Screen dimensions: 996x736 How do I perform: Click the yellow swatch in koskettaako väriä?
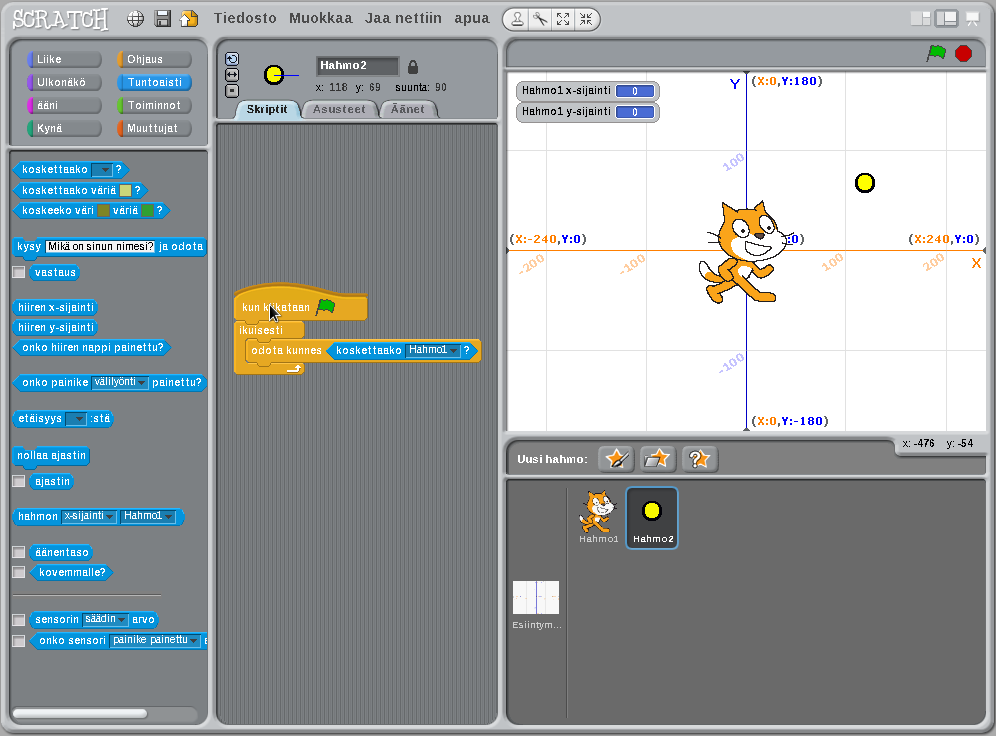126,191
